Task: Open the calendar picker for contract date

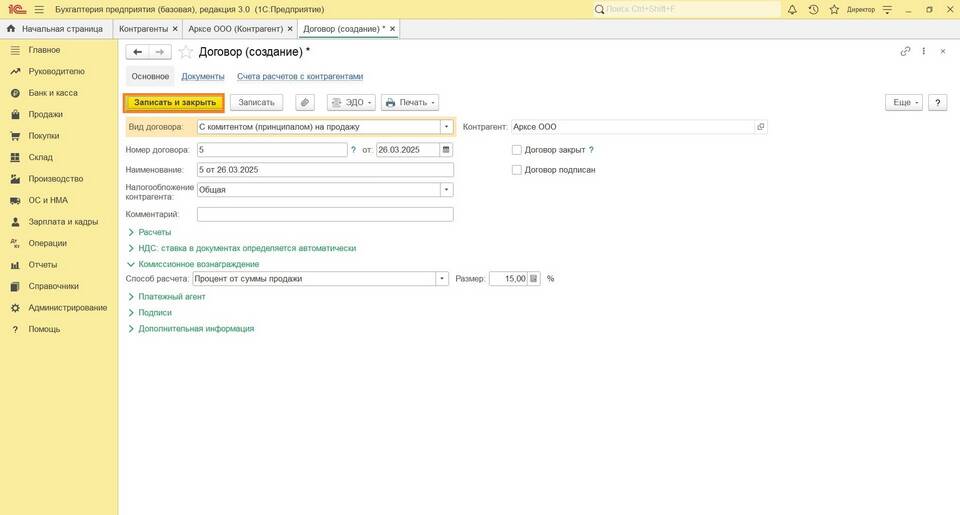Action: click(446, 150)
